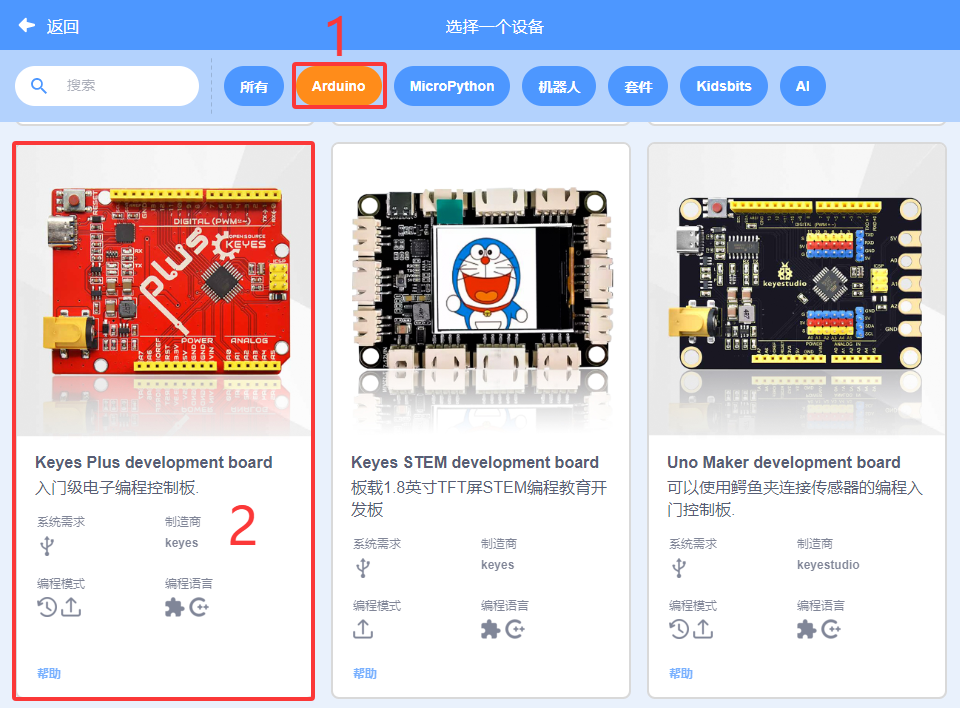This screenshot has height=708, width=960.
Task: Click C language icon on Uno Maker card
Action: 831,629
